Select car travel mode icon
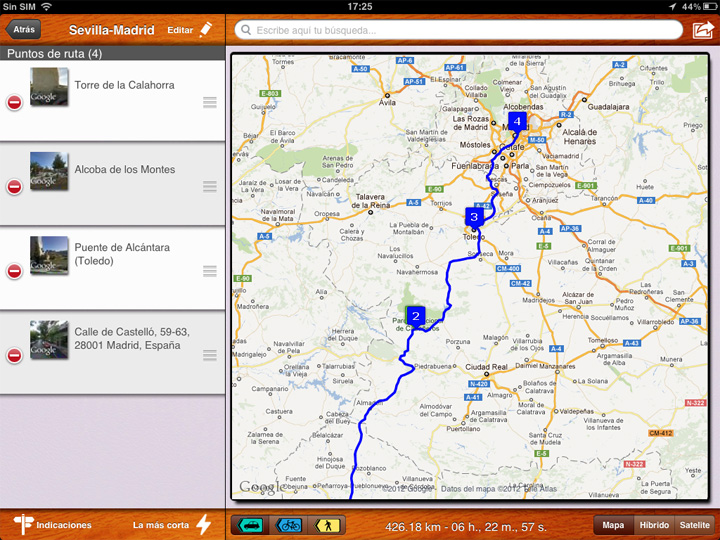720x540 pixels. [x=250, y=525]
